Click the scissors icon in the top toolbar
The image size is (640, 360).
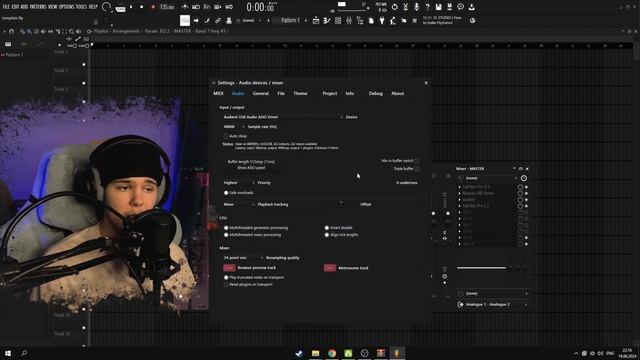[x=405, y=7]
